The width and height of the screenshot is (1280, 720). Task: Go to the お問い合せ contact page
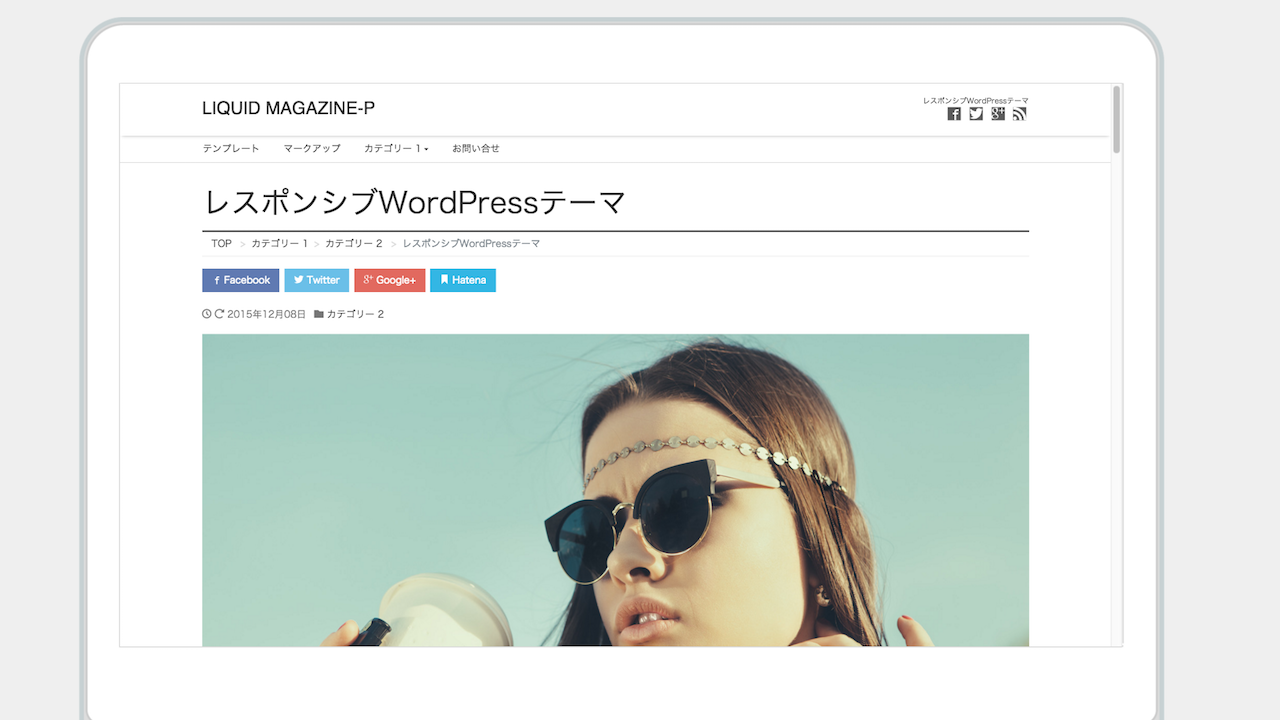point(475,148)
